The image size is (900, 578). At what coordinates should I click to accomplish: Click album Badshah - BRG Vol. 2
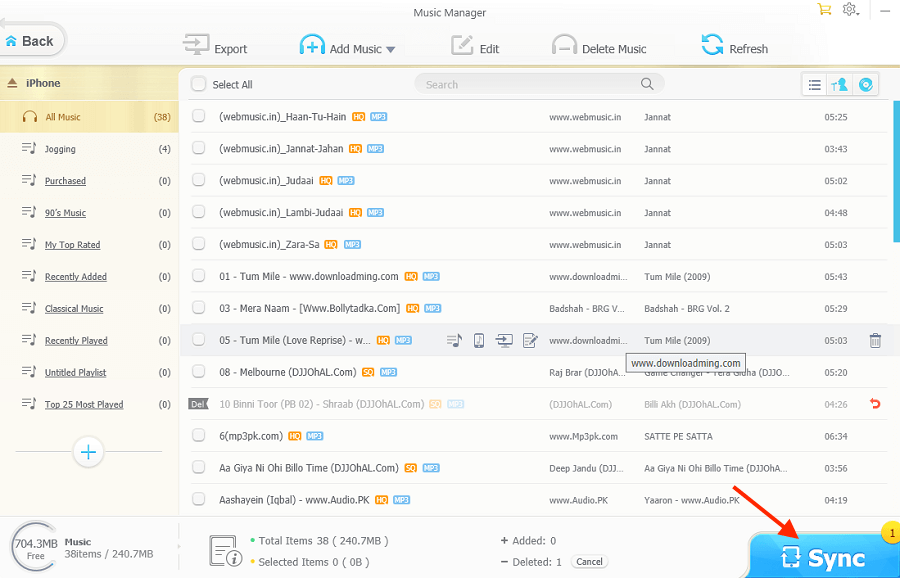pyautogui.click(x=686, y=309)
